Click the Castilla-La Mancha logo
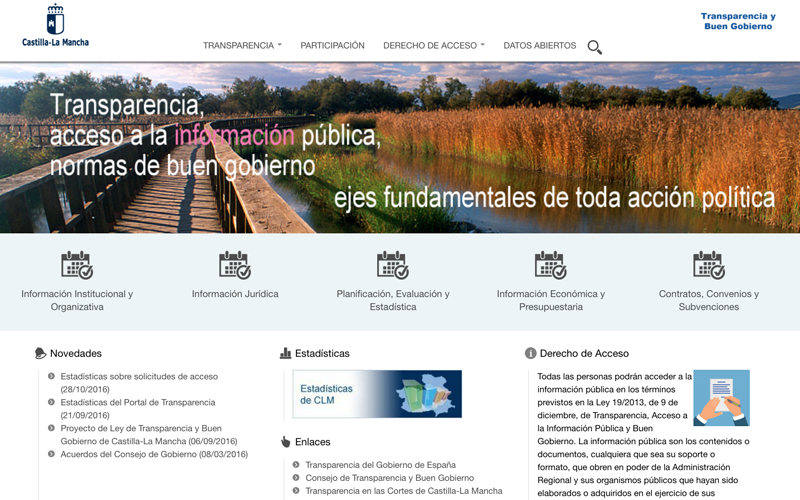The width and height of the screenshot is (800, 500). [55, 26]
